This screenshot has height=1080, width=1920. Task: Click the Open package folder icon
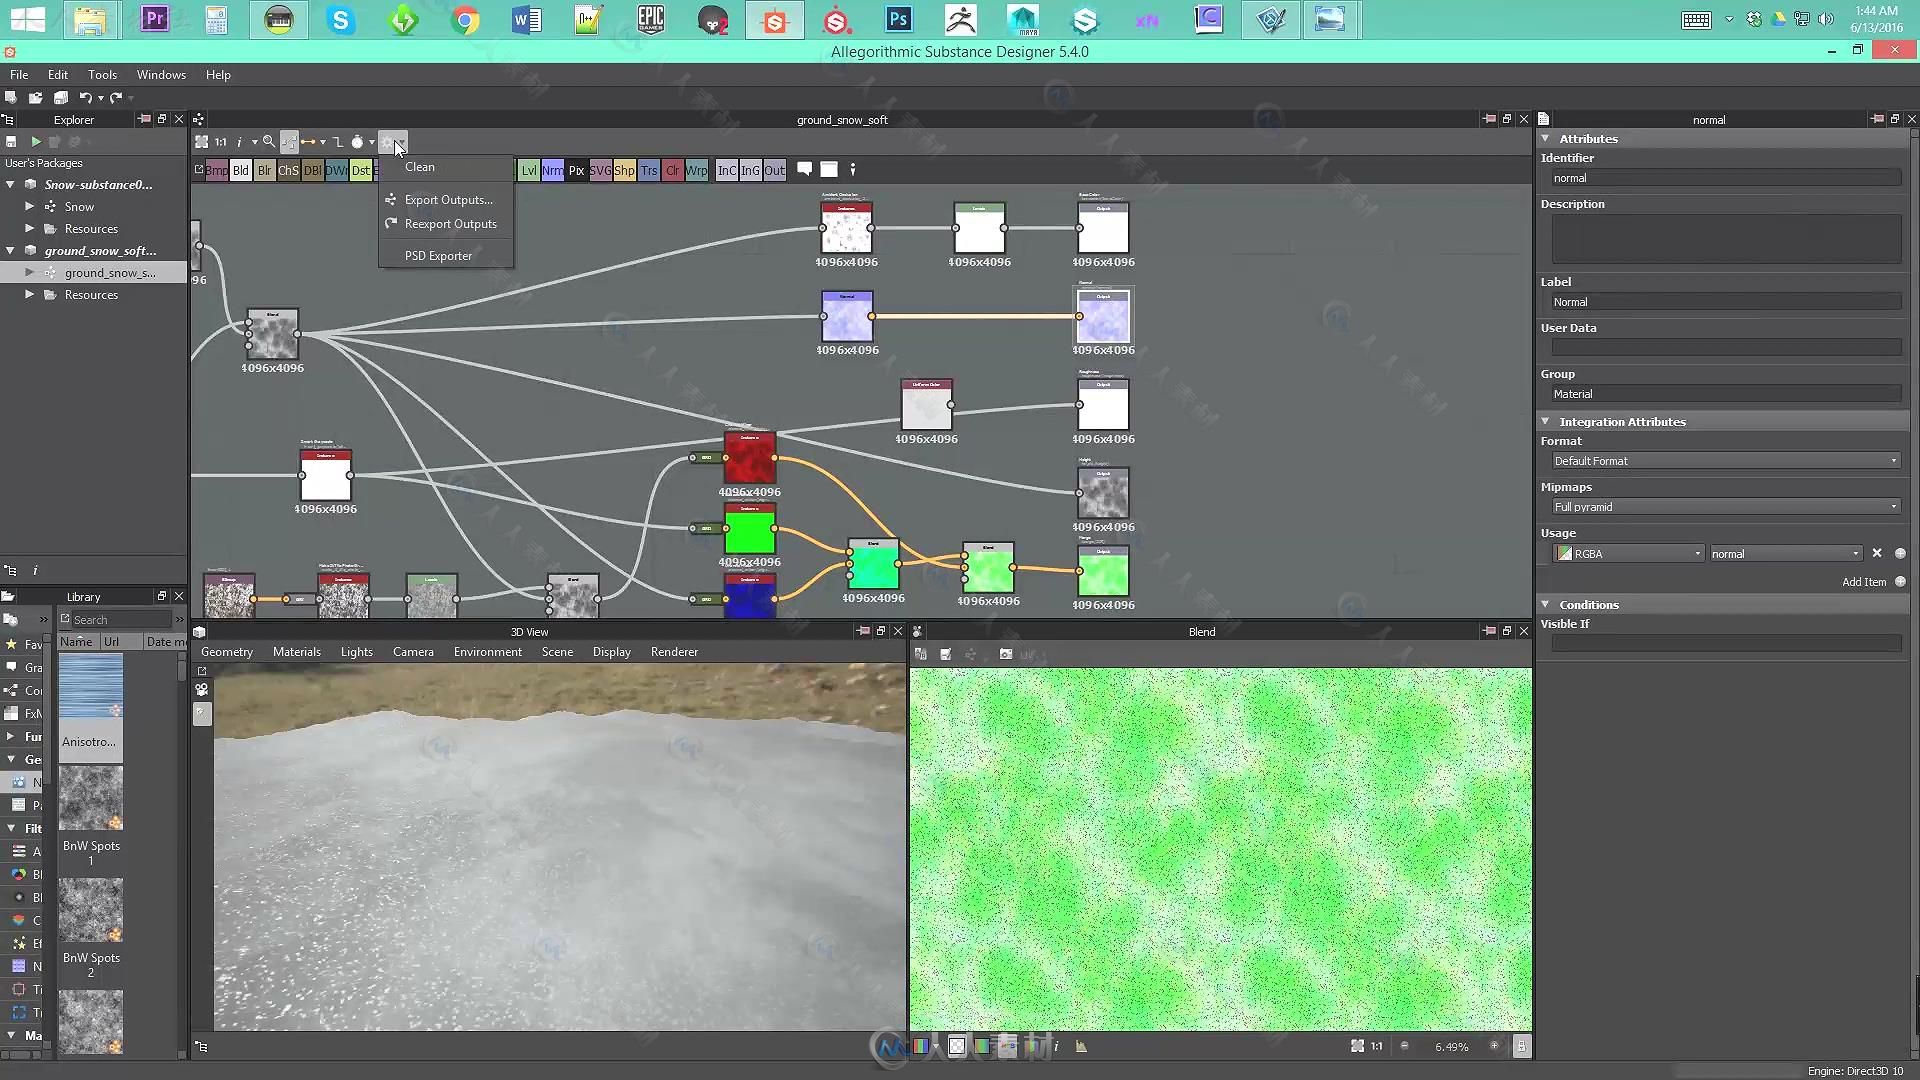point(35,97)
